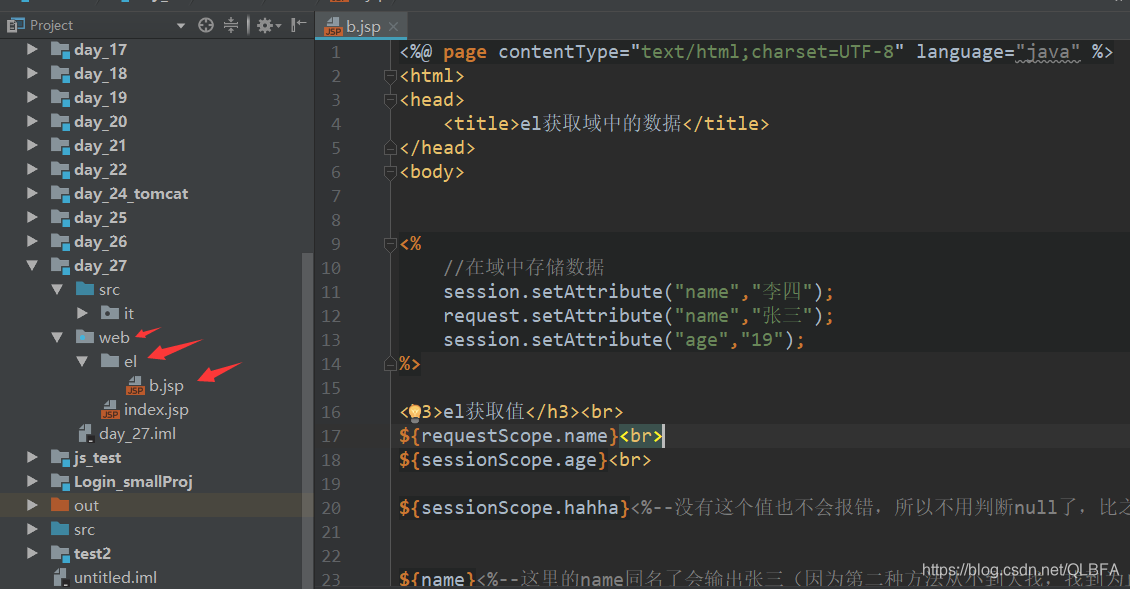Click line number 12 in the gutter
Image resolution: width=1130 pixels, height=589 pixels.
pos(332,316)
